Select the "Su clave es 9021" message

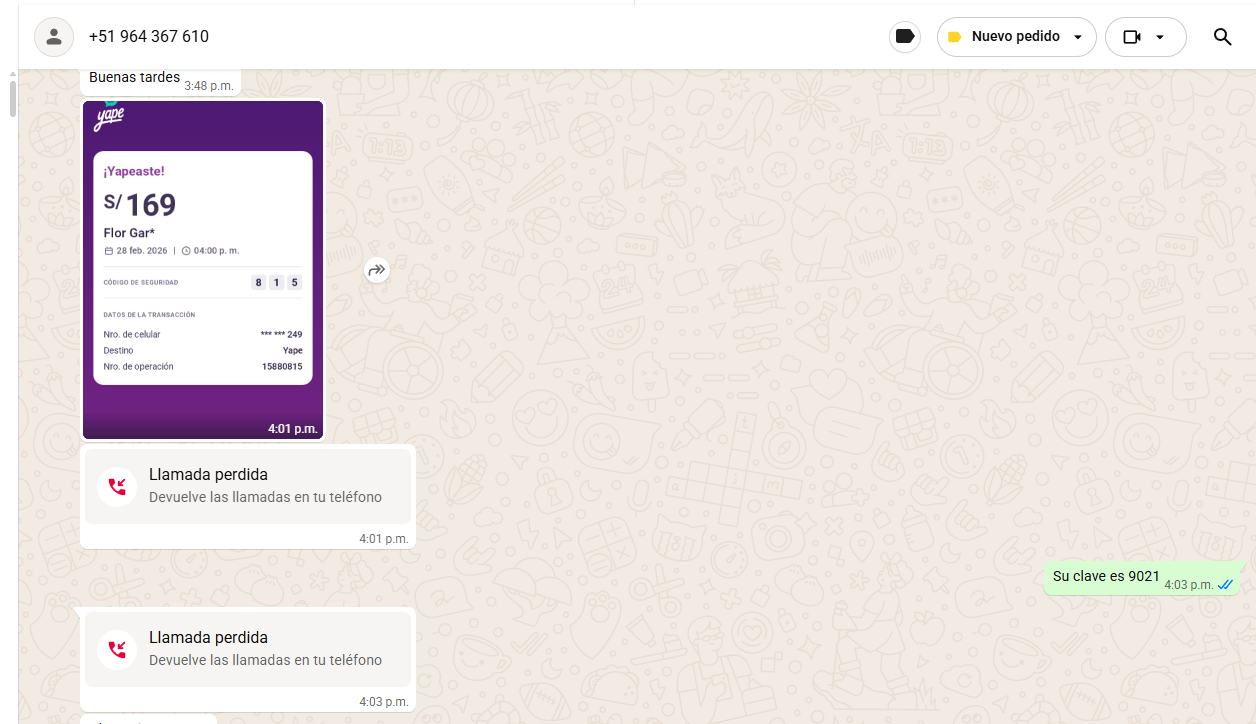(x=1106, y=577)
